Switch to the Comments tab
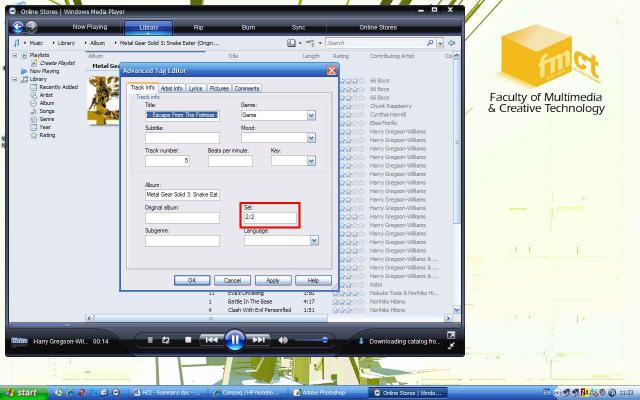The width and height of the screenshot is (640, 400). pyautogui.click(x=247, y=88)
